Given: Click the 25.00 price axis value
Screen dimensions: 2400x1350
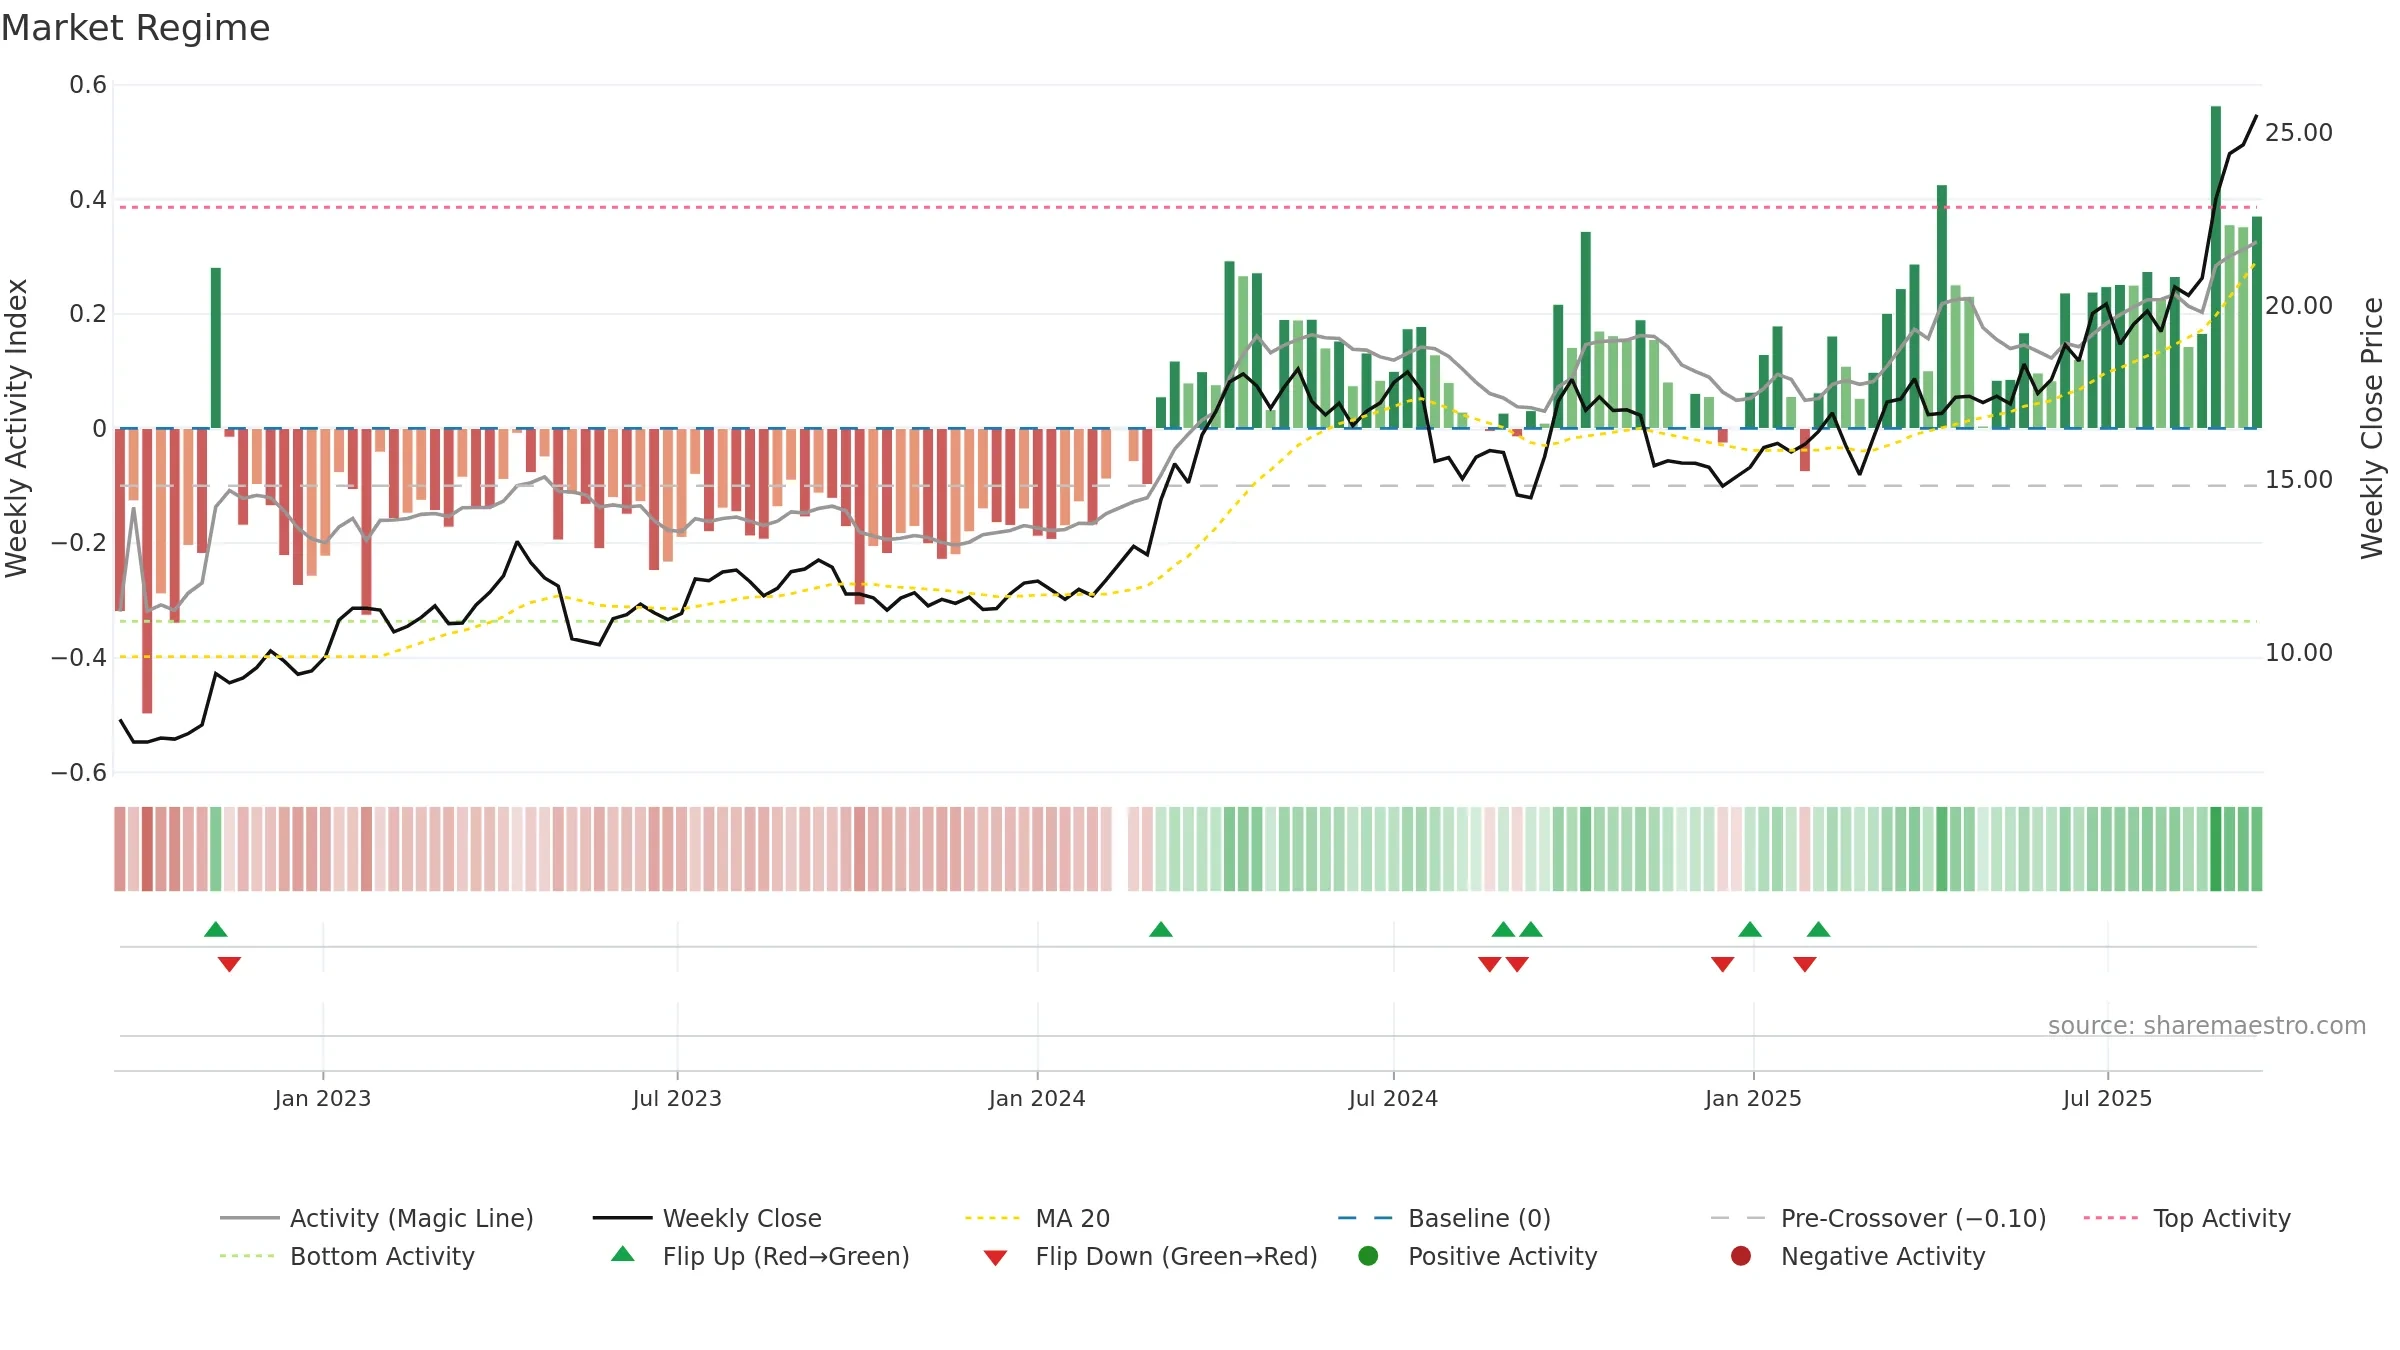Looking at the screenshot, I should (x=2298, y=133).
